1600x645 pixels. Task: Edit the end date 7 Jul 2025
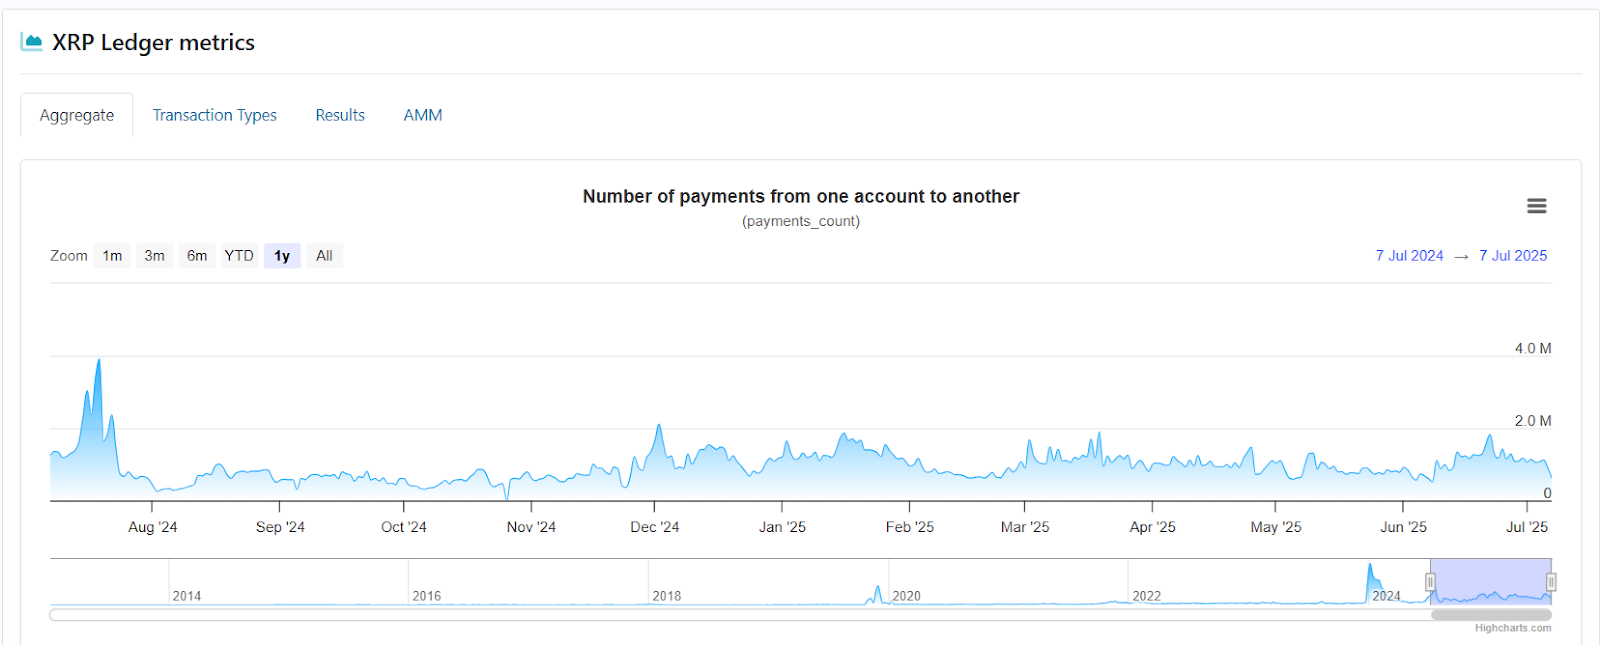[1513, 256]
